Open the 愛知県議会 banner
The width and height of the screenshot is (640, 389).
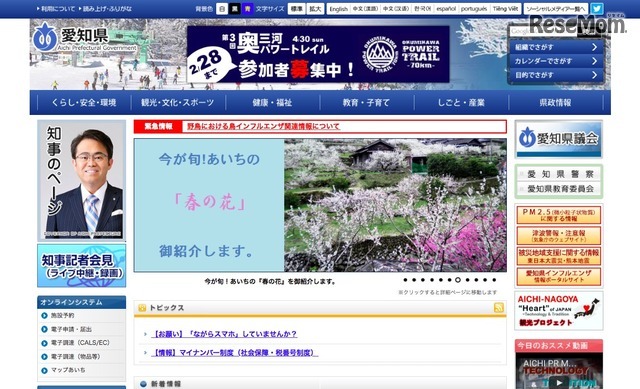pyautogui.click(x=559, y=139)
